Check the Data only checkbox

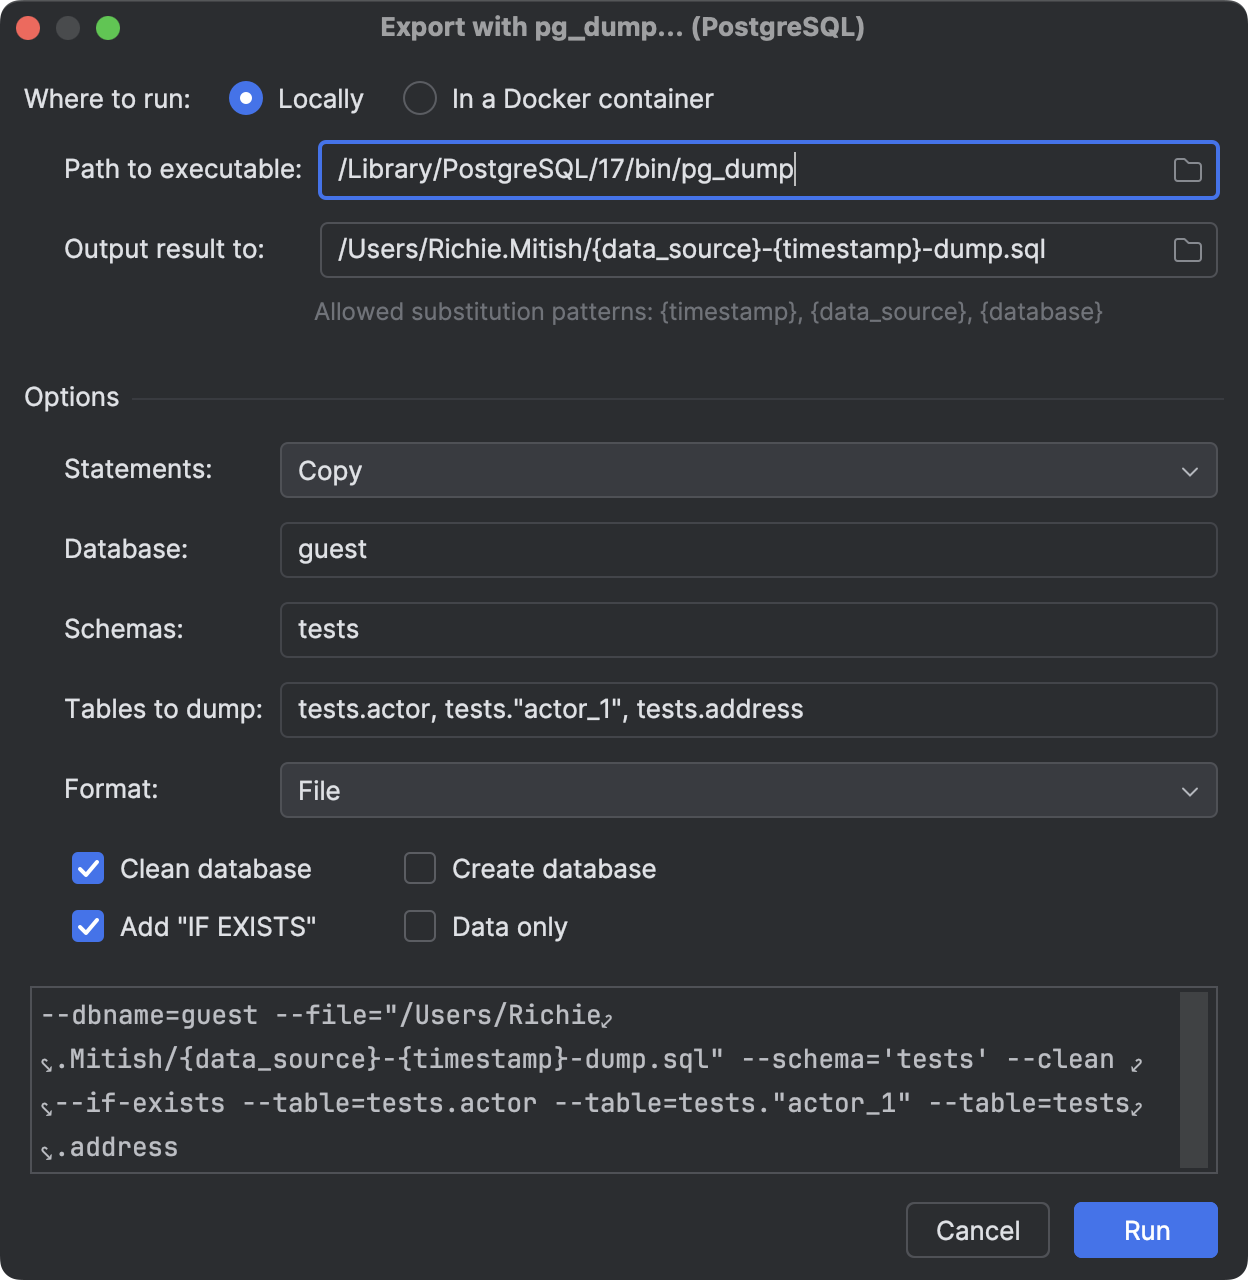pyautogui.click(x=419, y=926)
